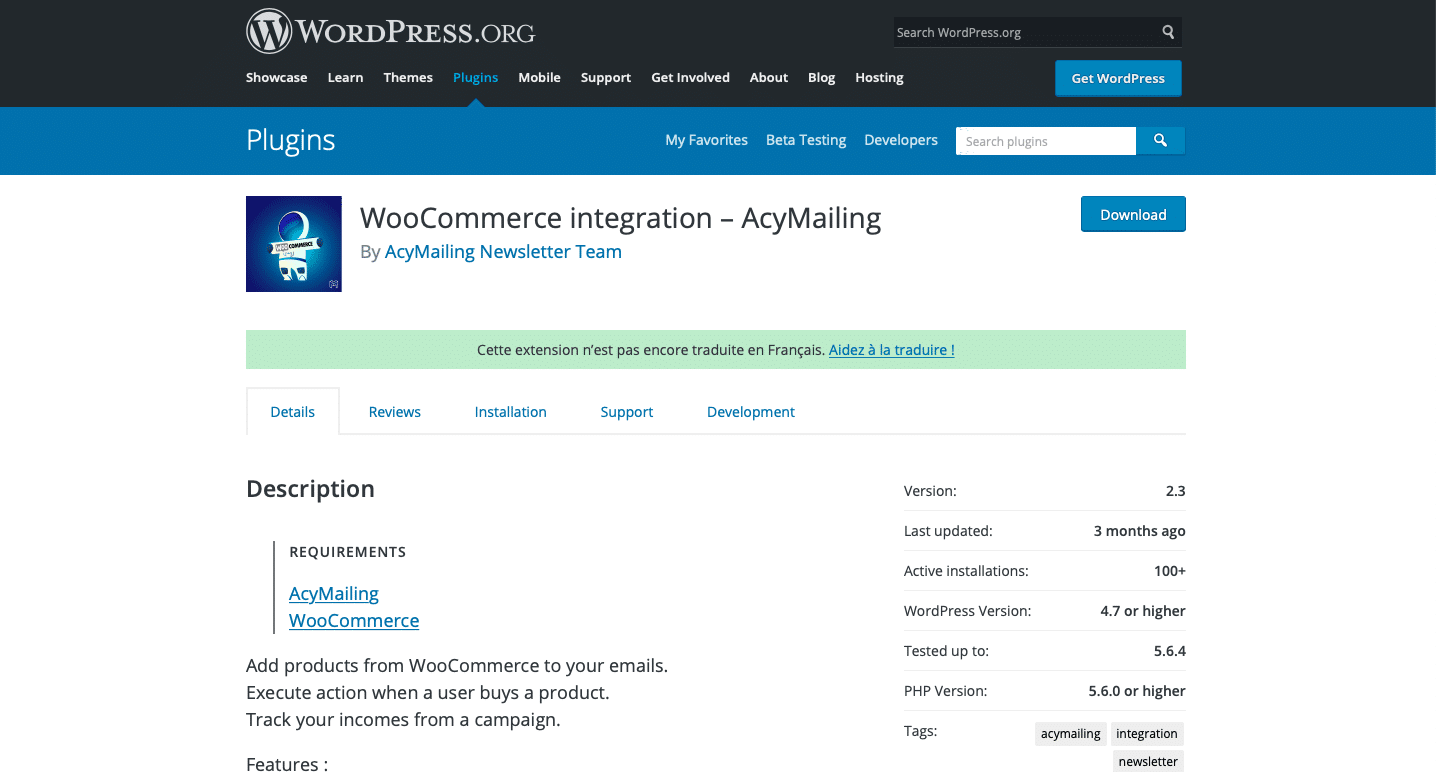Viewport: 1436px width, 772px height.
Task: Click the Get WordPress button
Action: [1118, 78]
